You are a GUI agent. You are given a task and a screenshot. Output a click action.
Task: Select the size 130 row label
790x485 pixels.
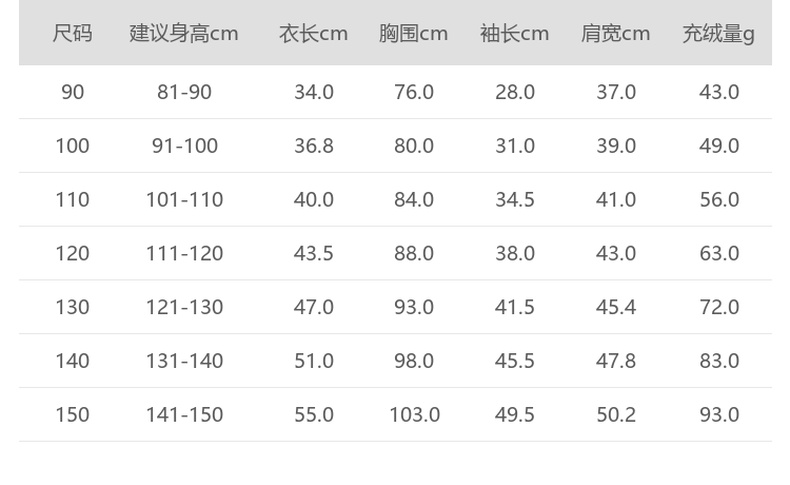pos(72,308)
